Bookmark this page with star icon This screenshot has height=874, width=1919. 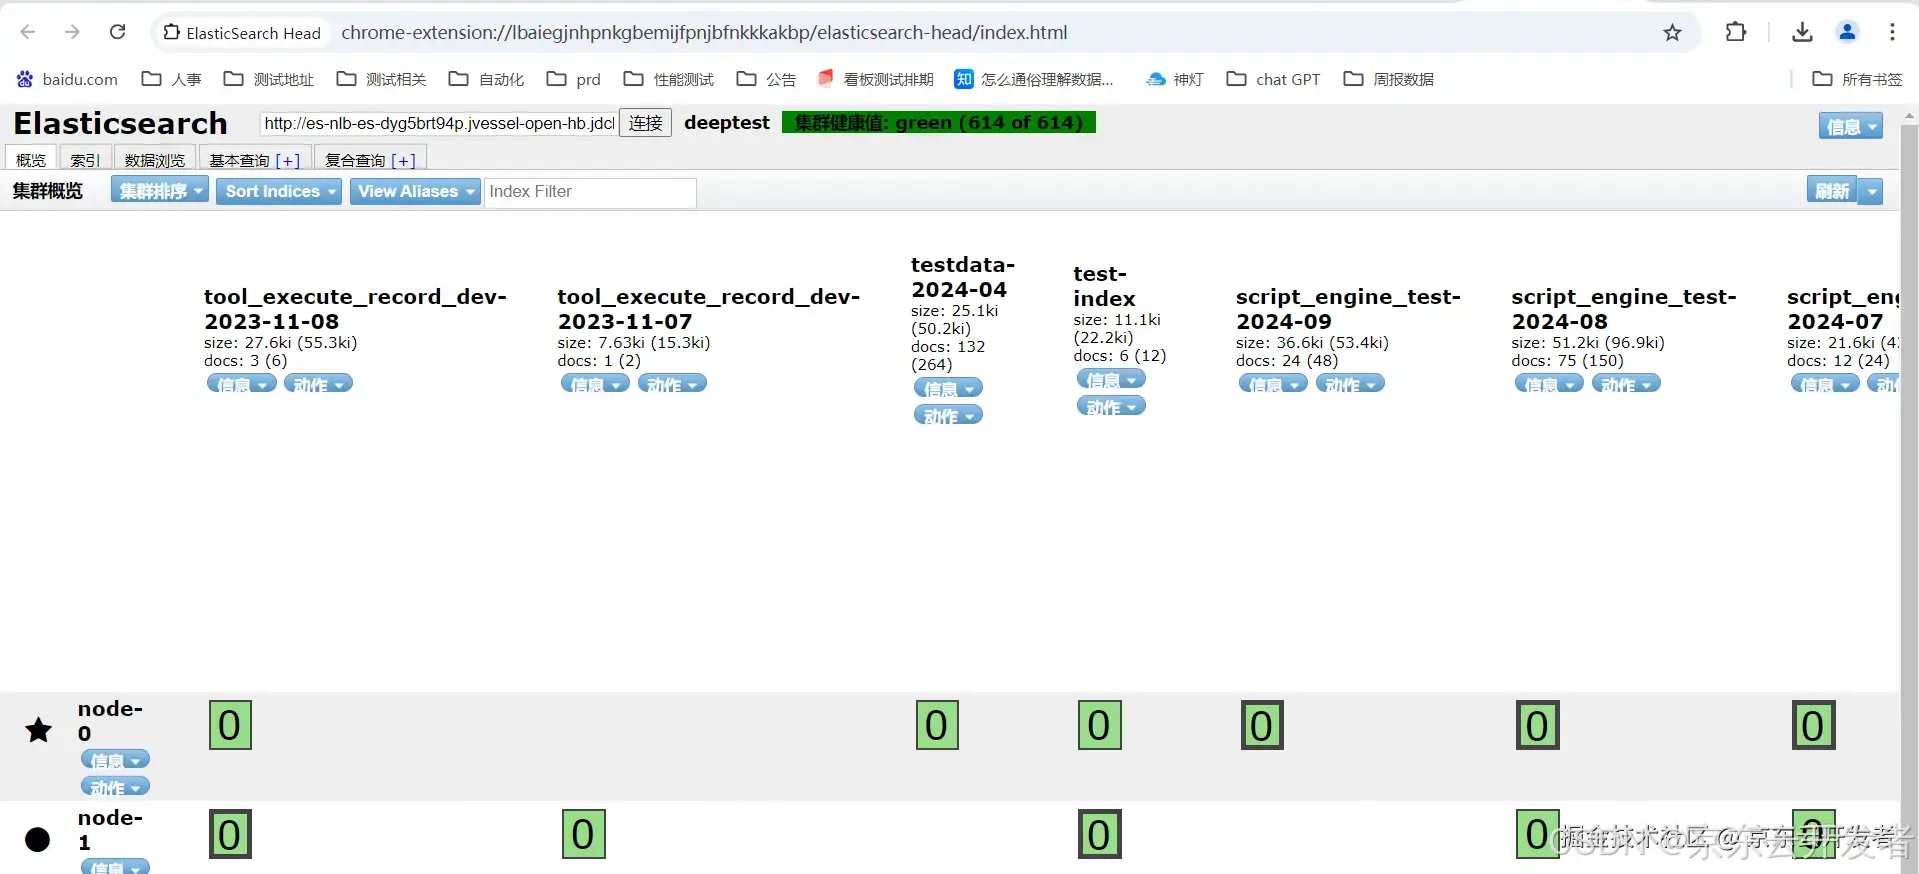point(1672,33)
